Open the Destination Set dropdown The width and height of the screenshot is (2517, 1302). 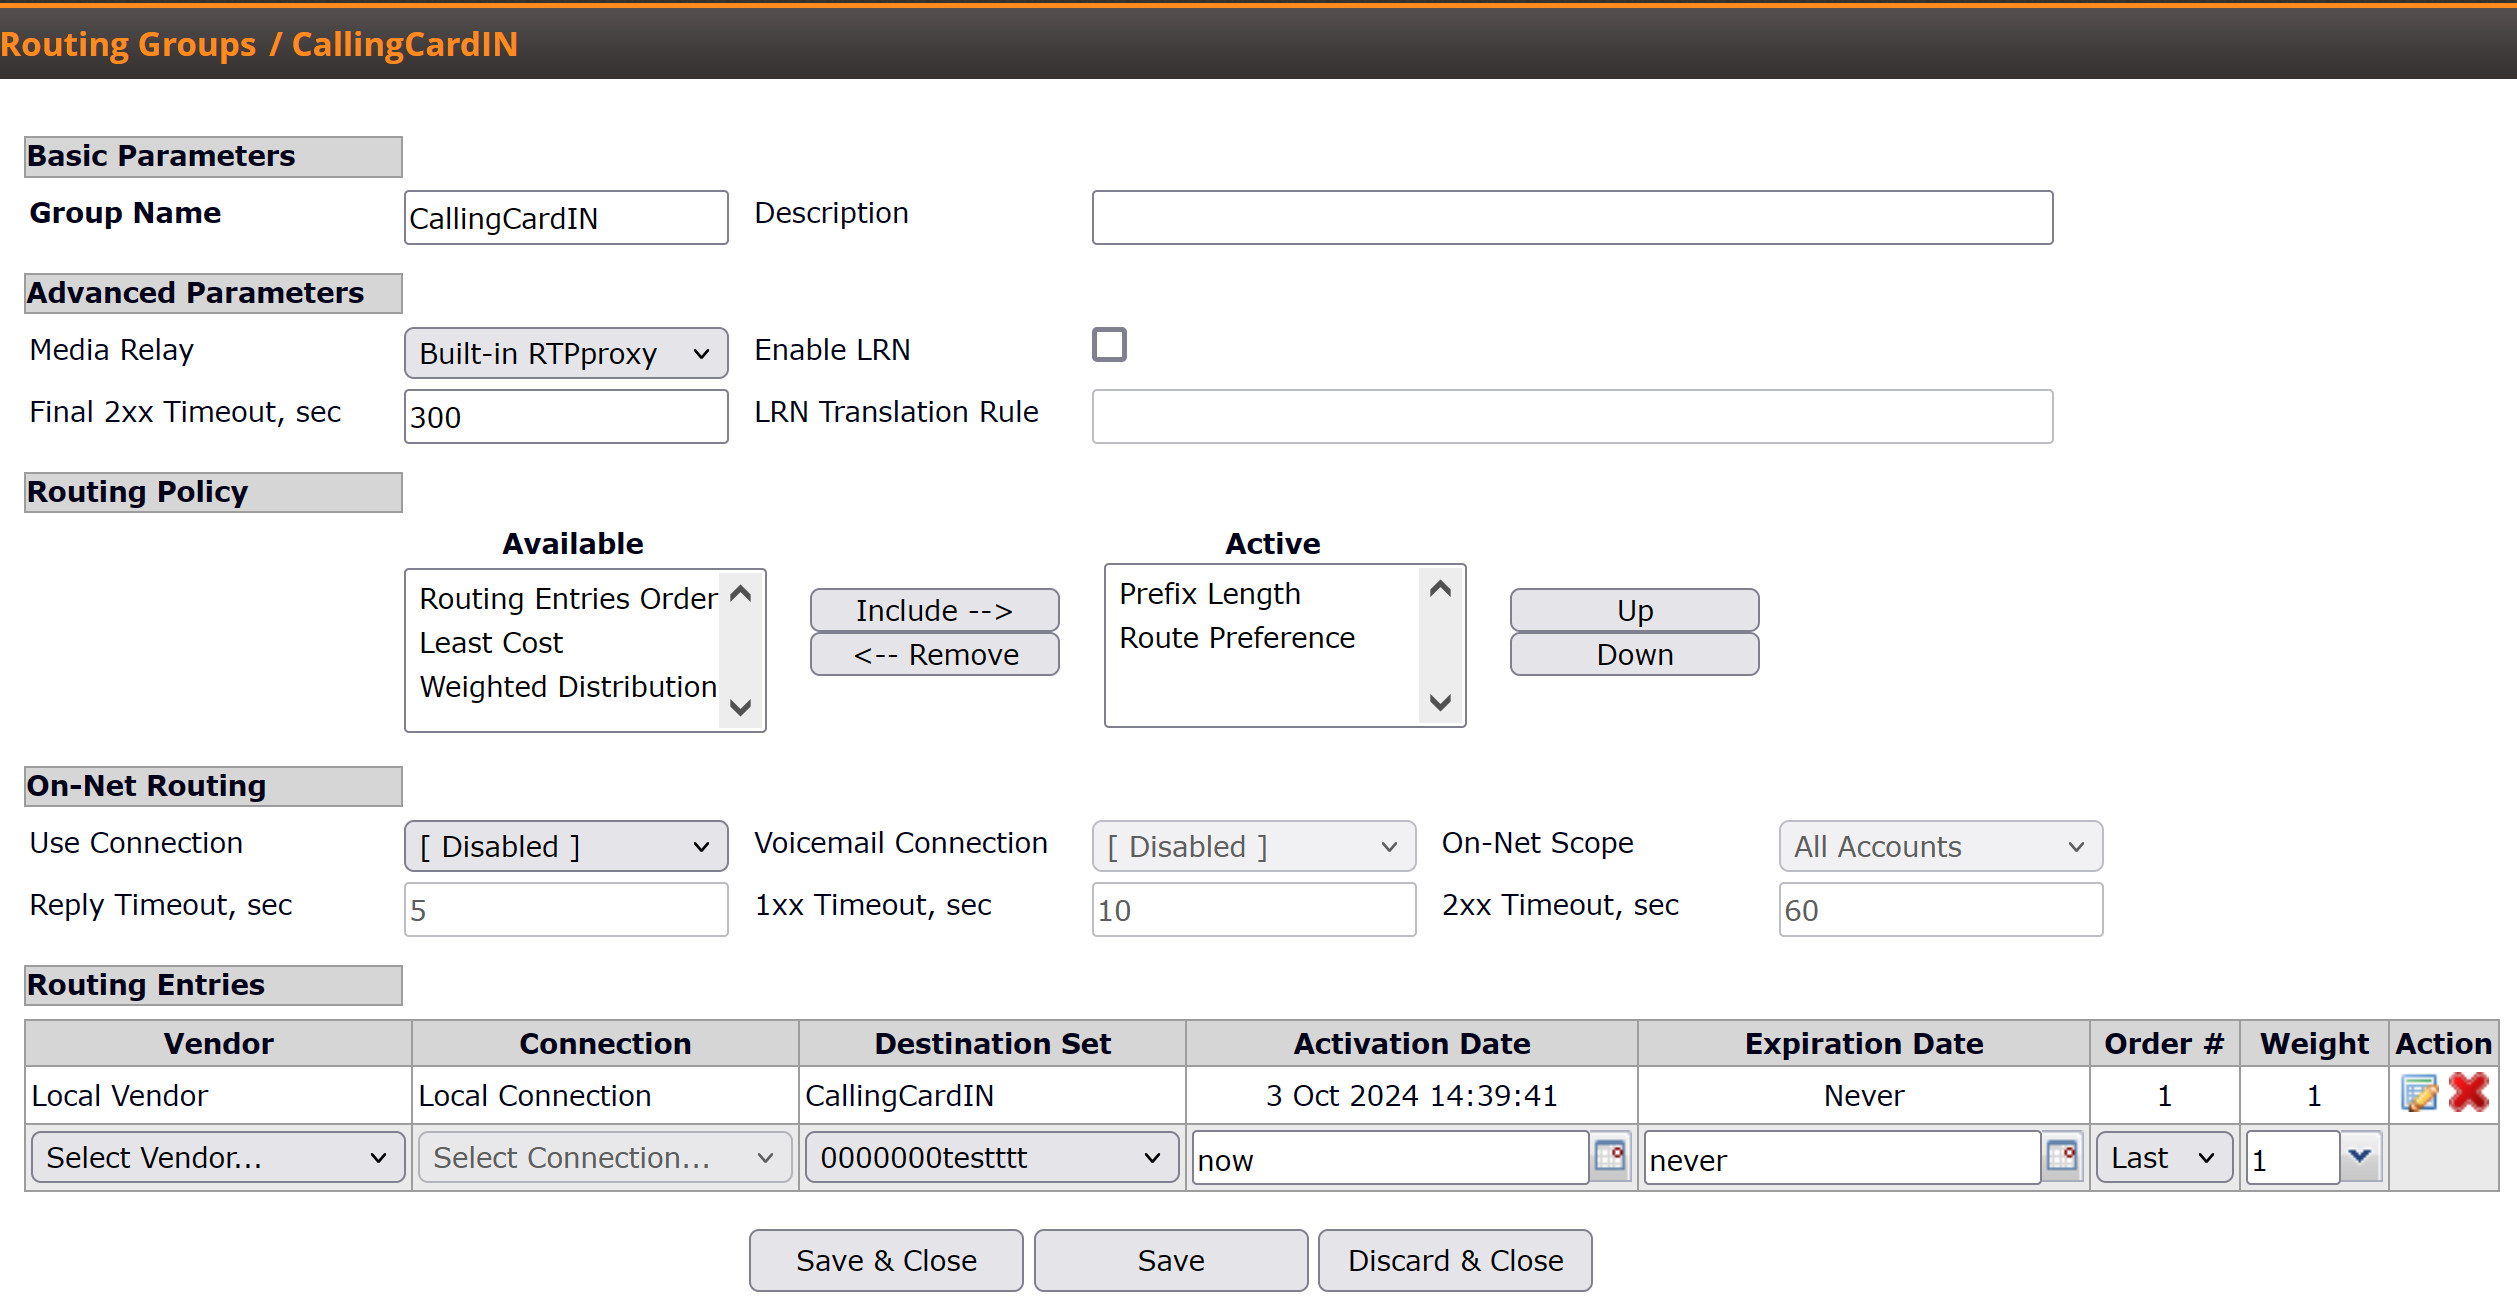[991, 1158]
